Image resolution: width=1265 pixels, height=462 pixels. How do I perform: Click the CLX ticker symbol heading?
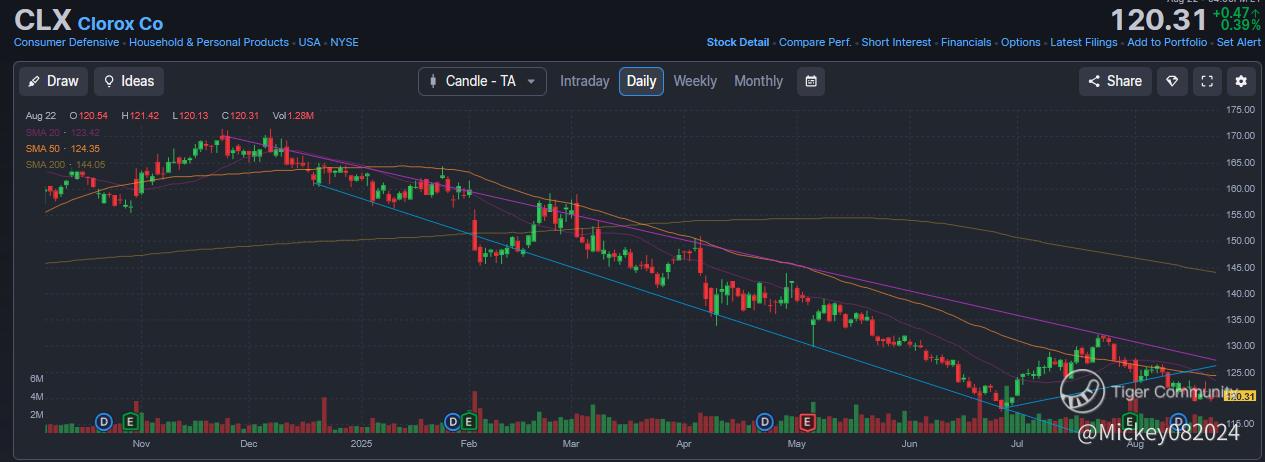pyautogui.click(x=42, y=22)
